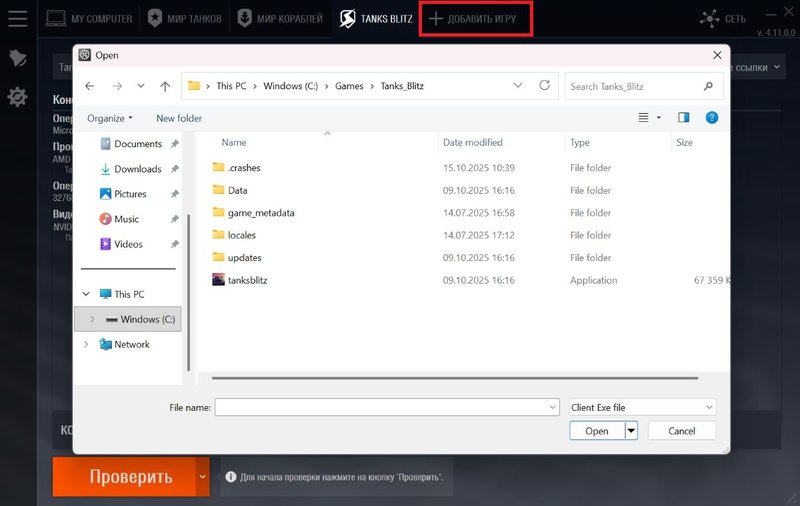Image resolution: width=800 pixels, height=506 pixels.
Task: Click the back navigation arrow
Action: 90,86
